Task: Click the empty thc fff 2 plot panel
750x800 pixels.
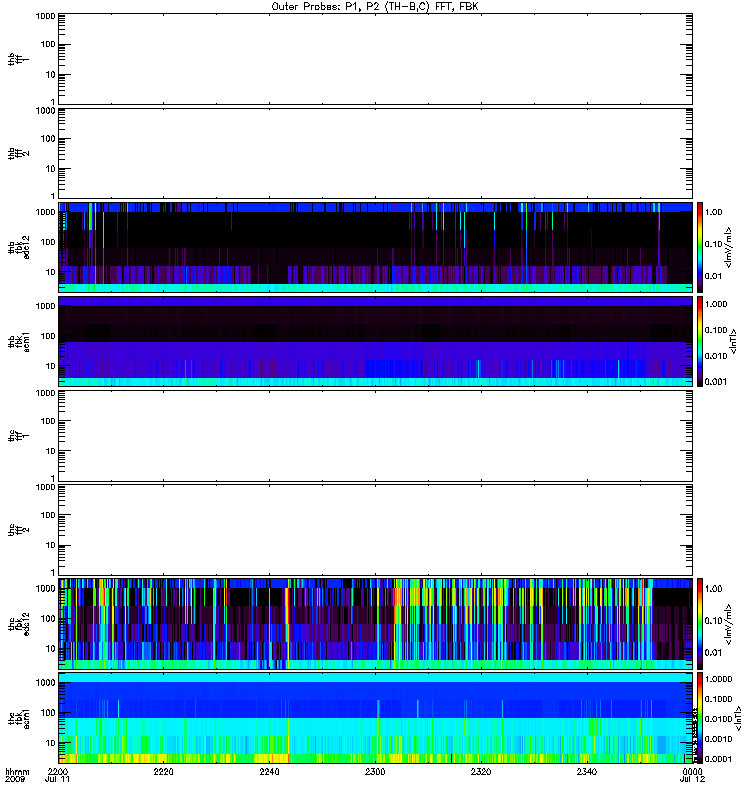Action: coord(376,530)
